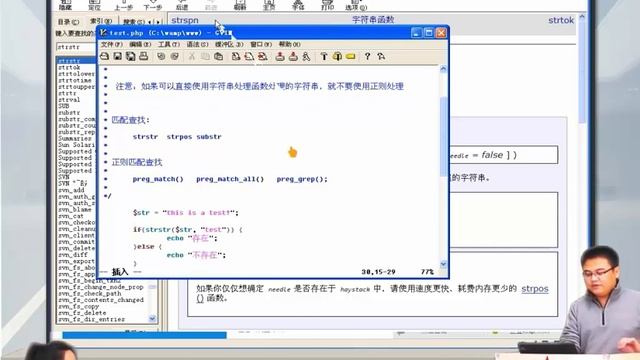
Task: Click 上一步 button in help viewer toolbar
Action: pos(123,5)
